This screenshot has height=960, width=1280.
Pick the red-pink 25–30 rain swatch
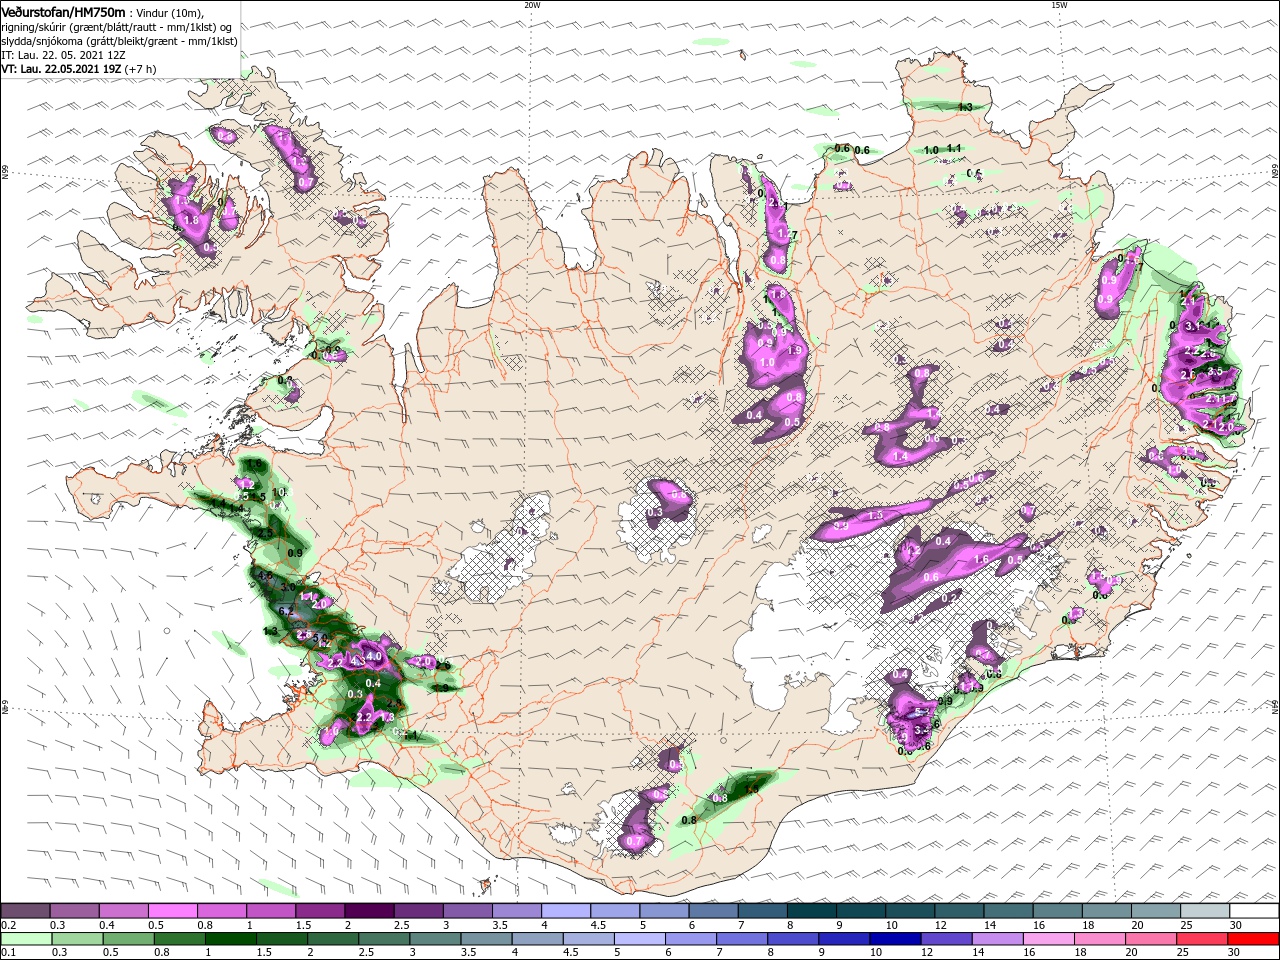tap(1203, 939)
